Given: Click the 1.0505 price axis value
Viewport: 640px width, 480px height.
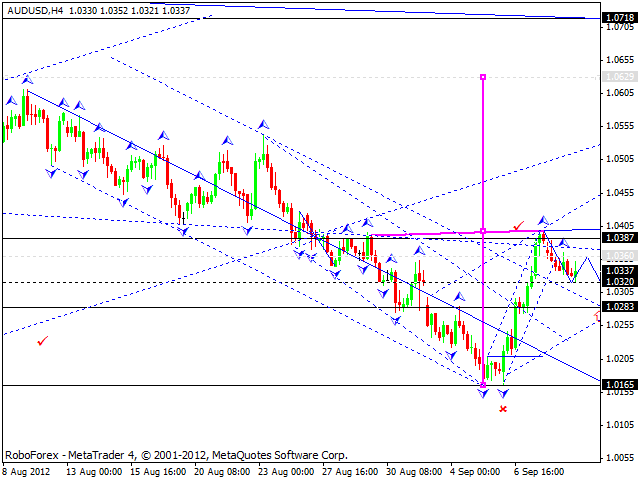Looking at the screenshot, I should [x=620, y=159].
